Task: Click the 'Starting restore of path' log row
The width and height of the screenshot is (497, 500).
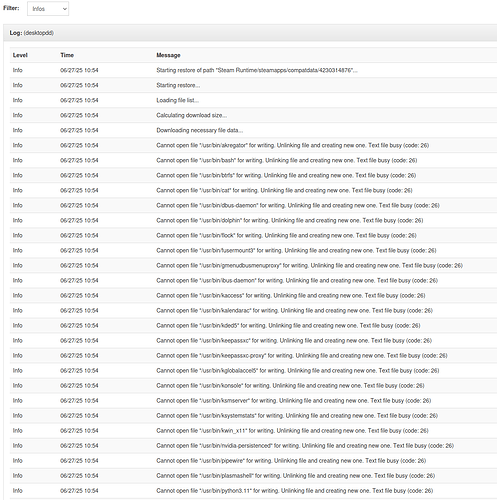Action: [x=253, y=70]
